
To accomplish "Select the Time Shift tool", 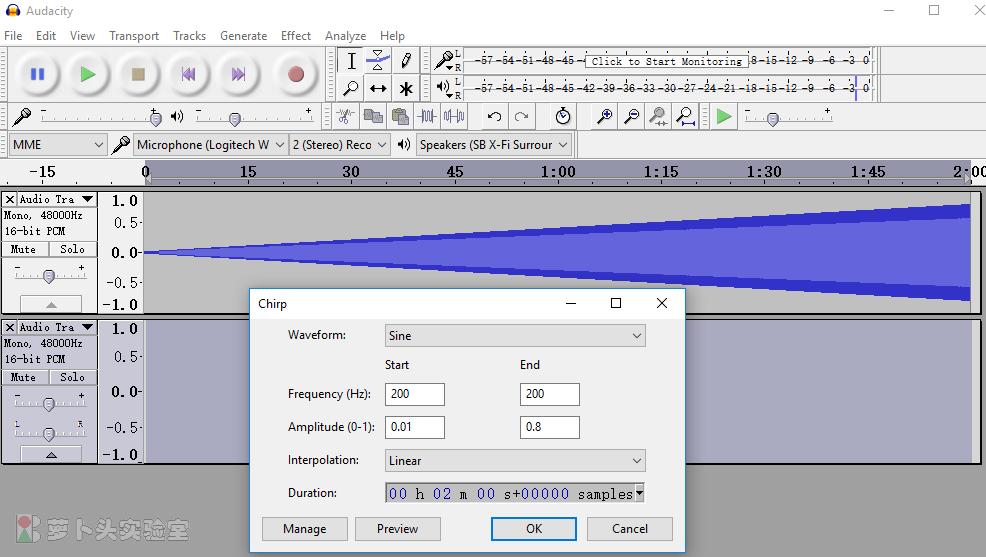I will click(378, 88).
